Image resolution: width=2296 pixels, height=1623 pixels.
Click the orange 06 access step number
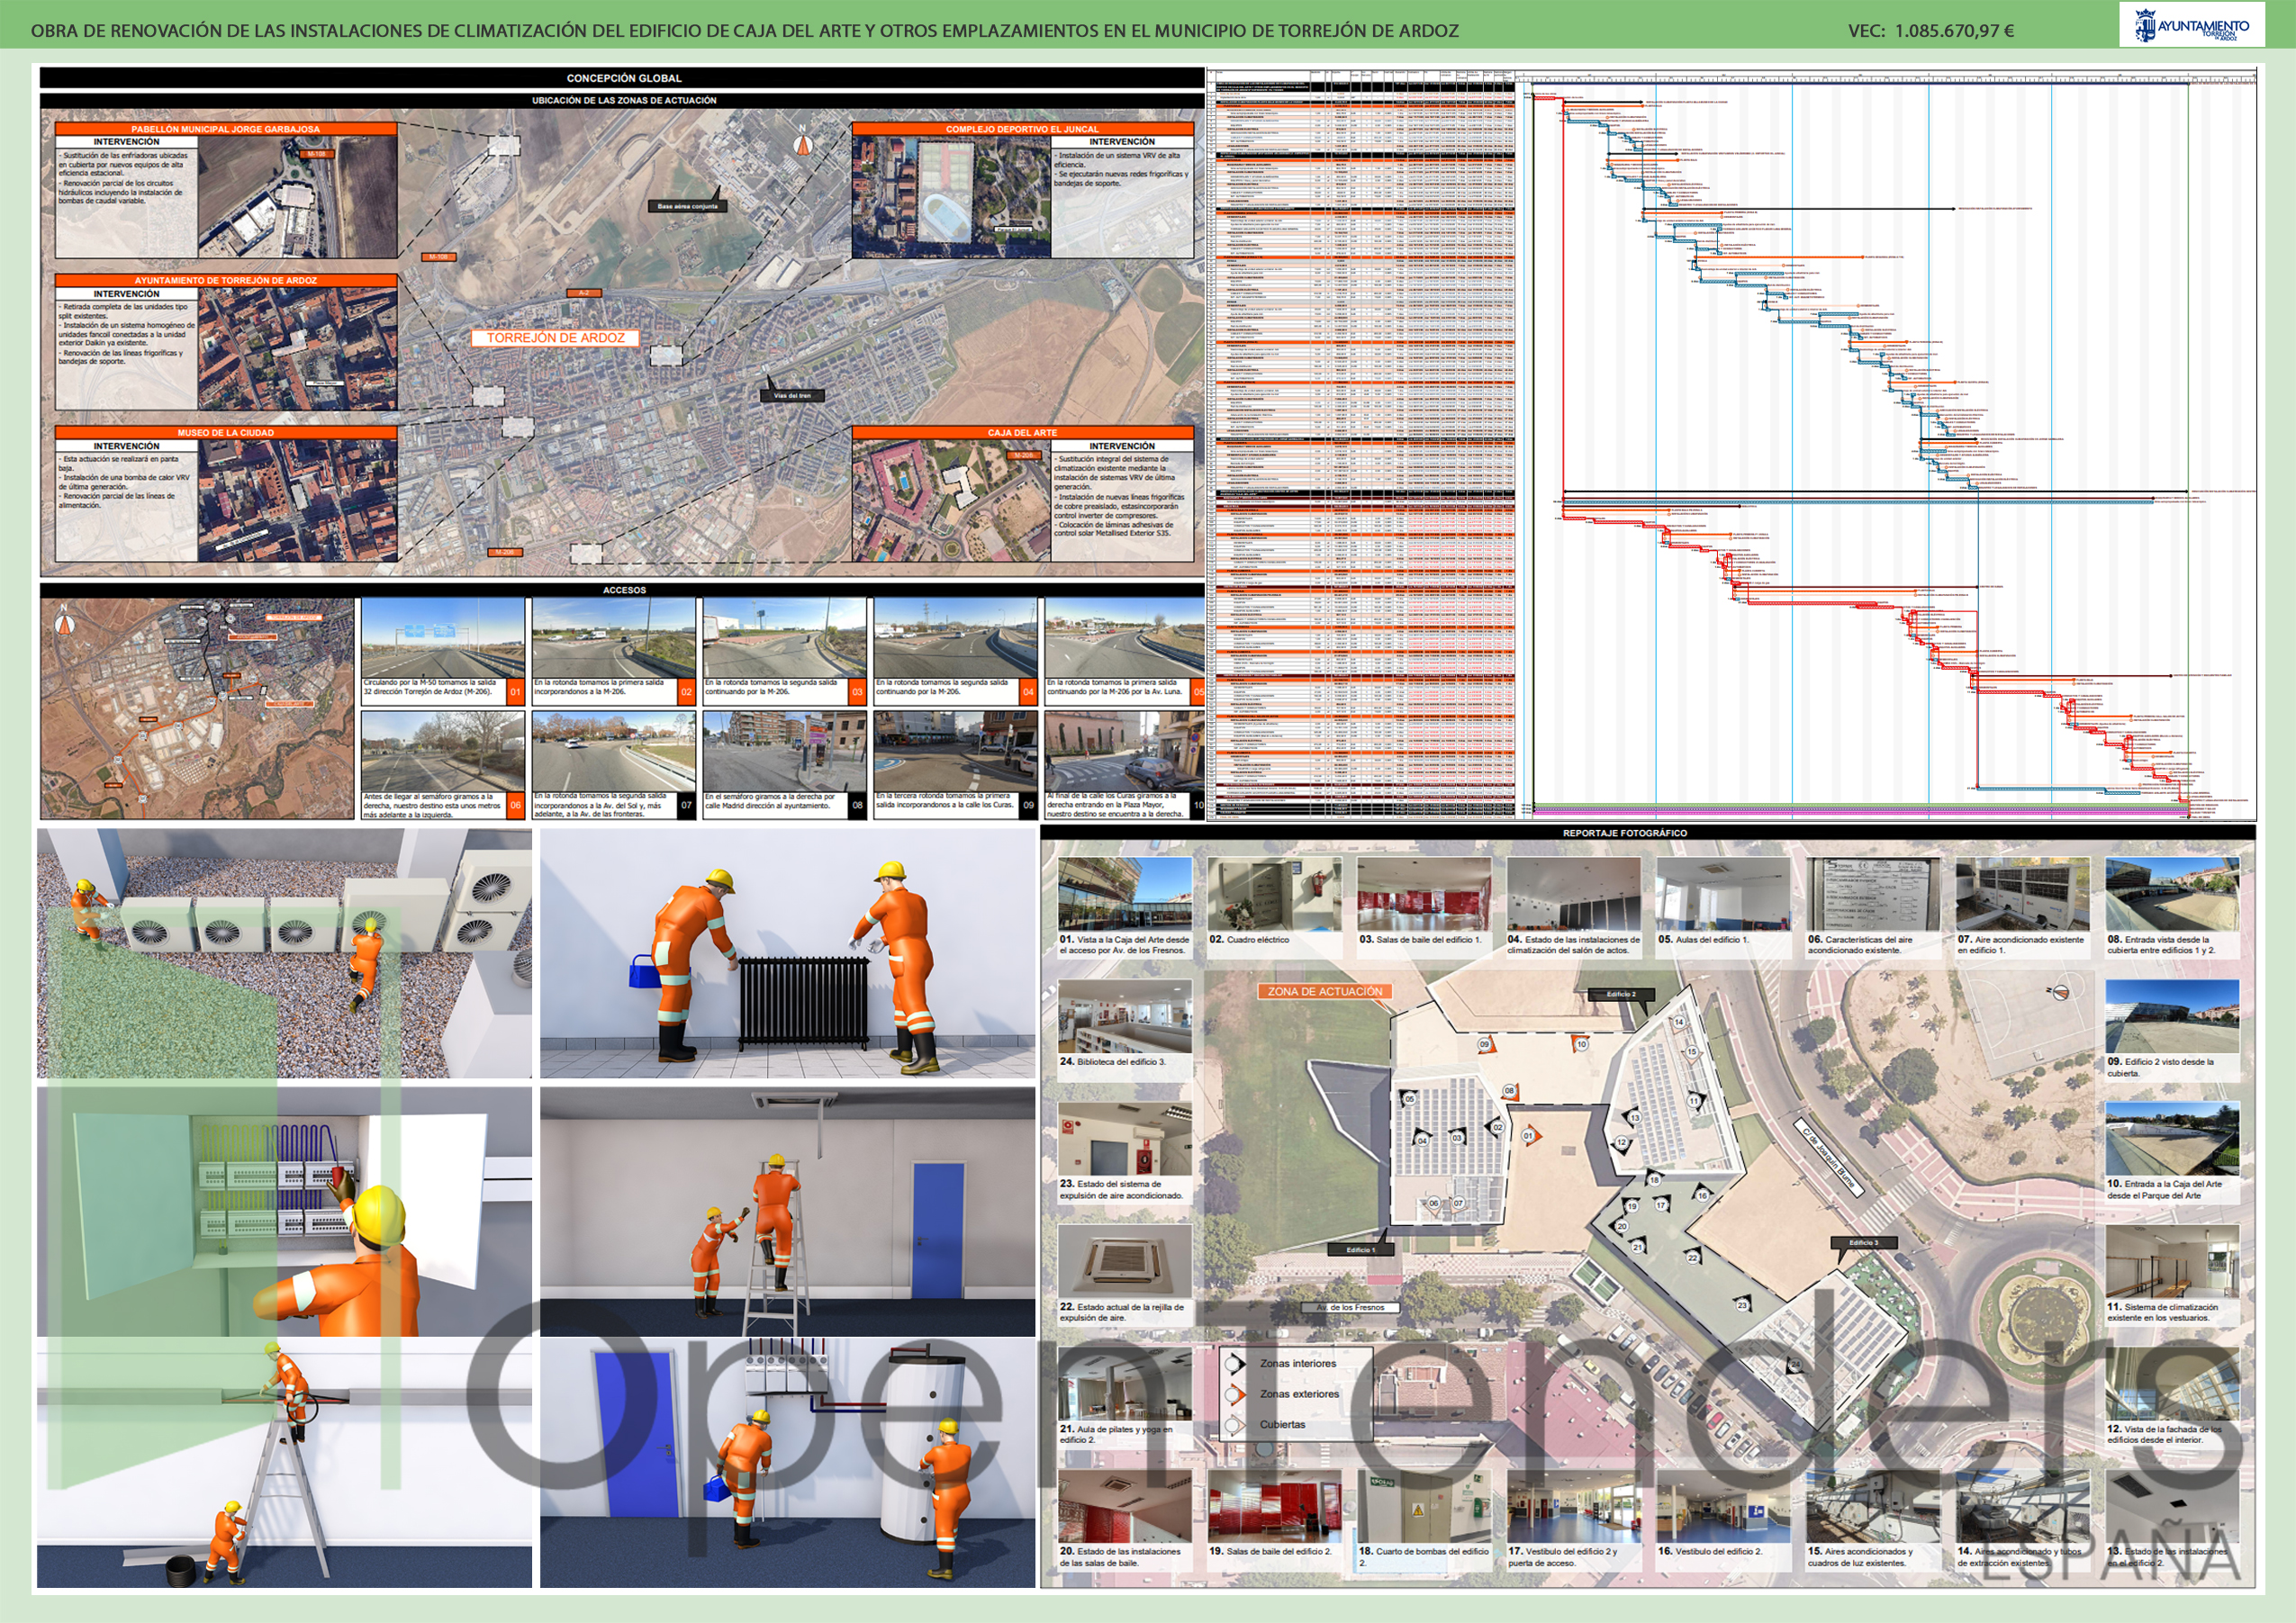coord(515,805)
